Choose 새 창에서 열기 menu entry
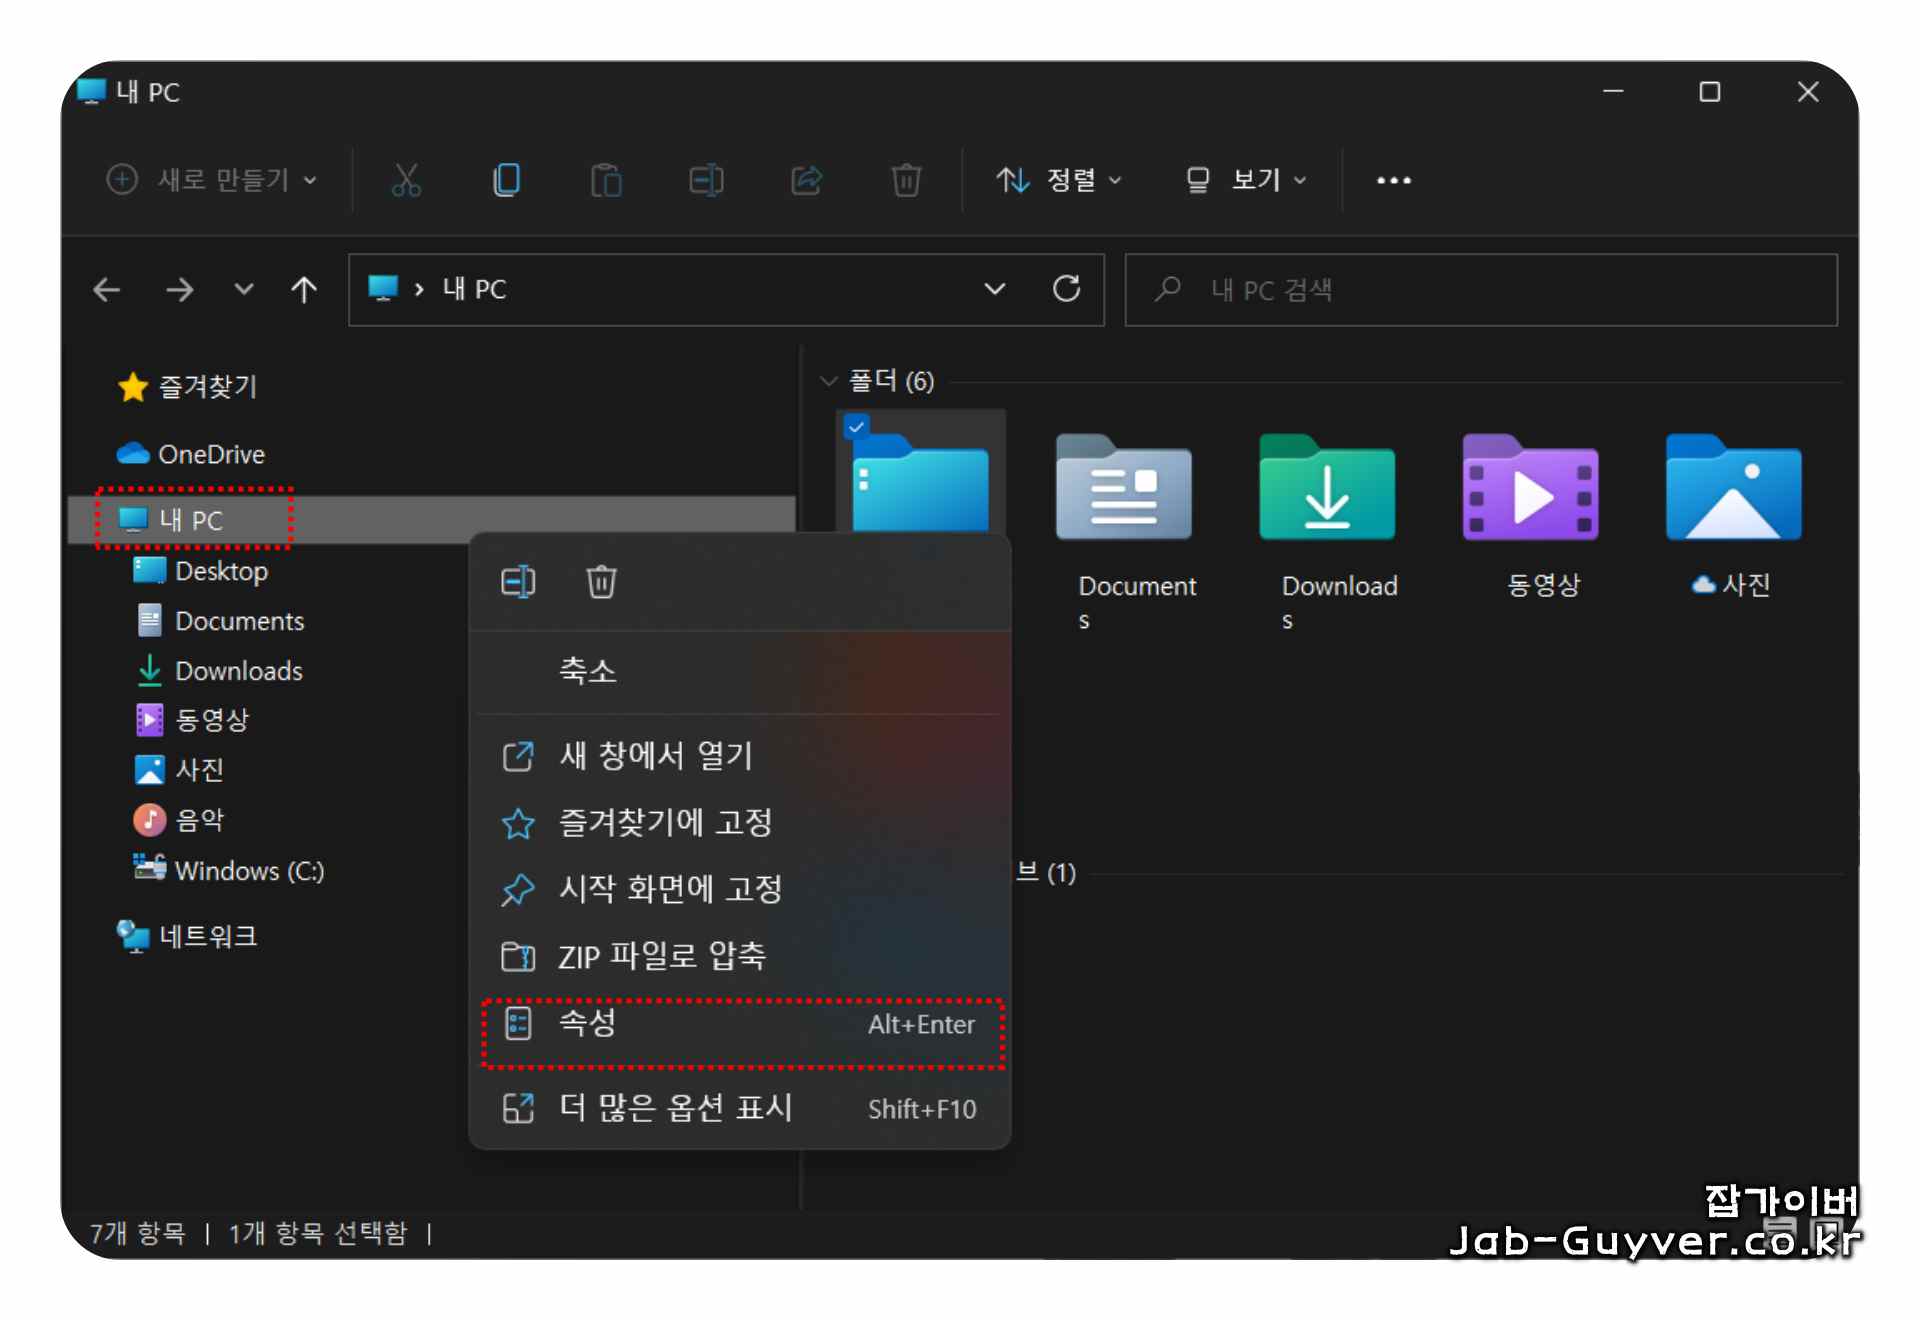Image resolution: width=1920 pixels, height=1320 pixels. click(x=655, y=756)
